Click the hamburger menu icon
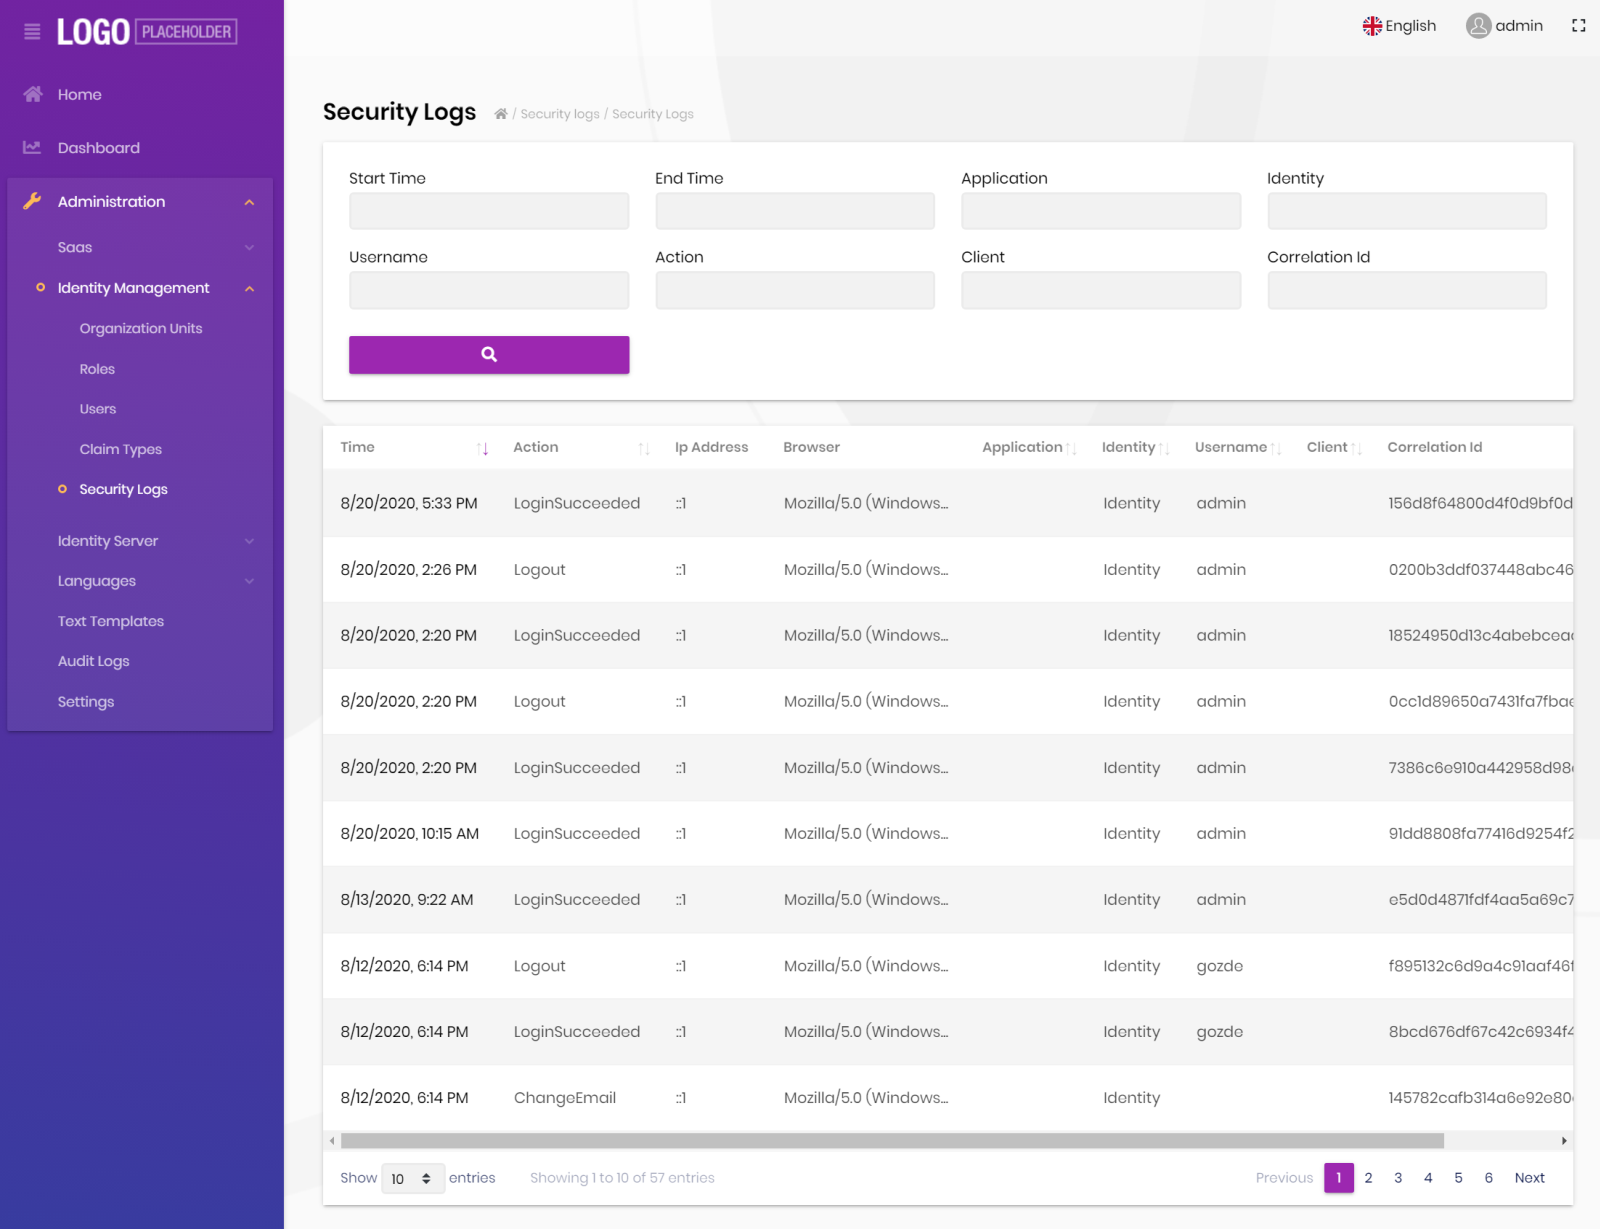The image size is (1600, 1229). tap(32, 32)
